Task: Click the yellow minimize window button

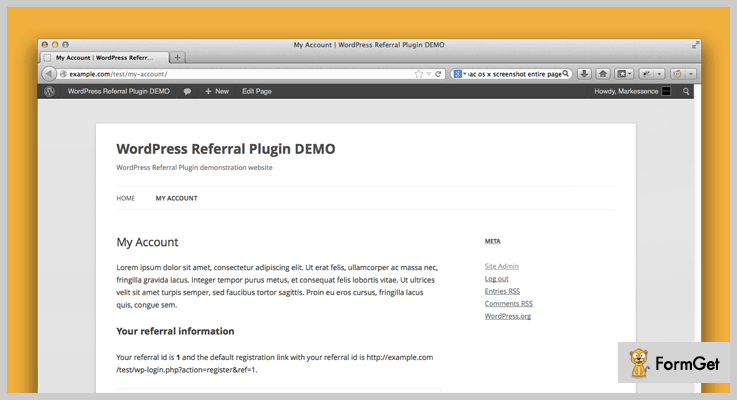Action: point(55,45)
